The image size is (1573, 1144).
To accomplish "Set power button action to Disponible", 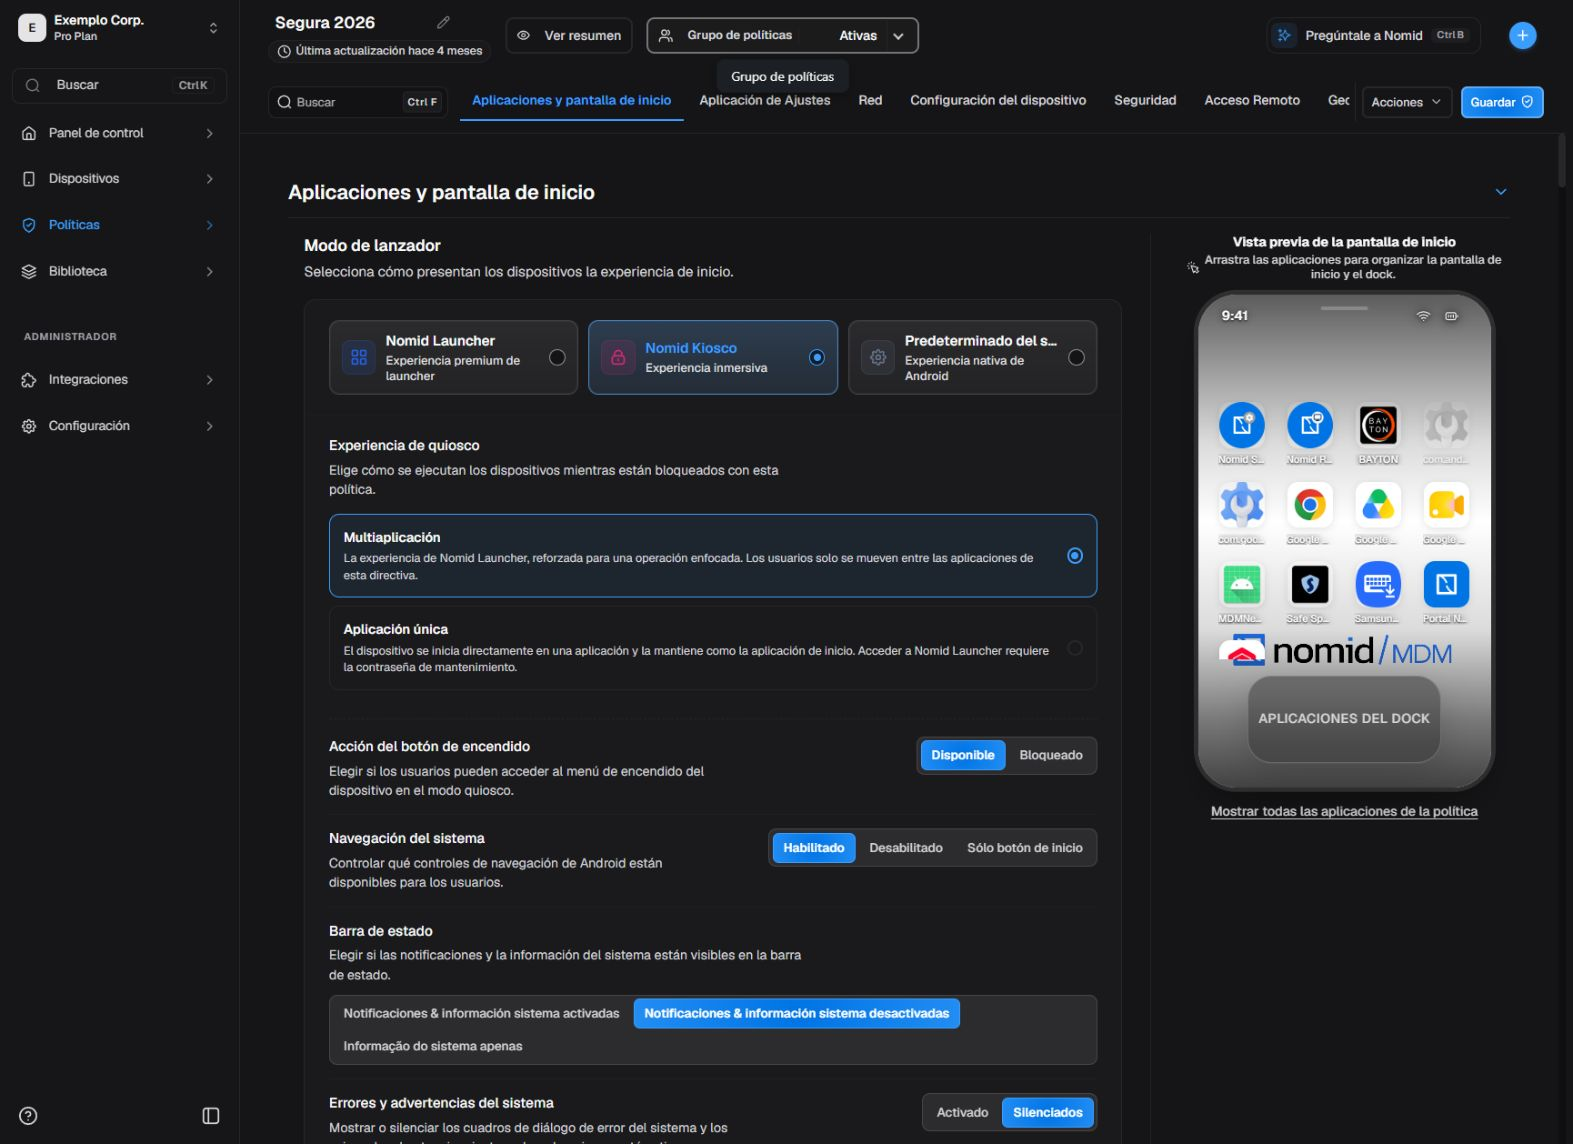I will pyautogui.click(x=963, y=755).
